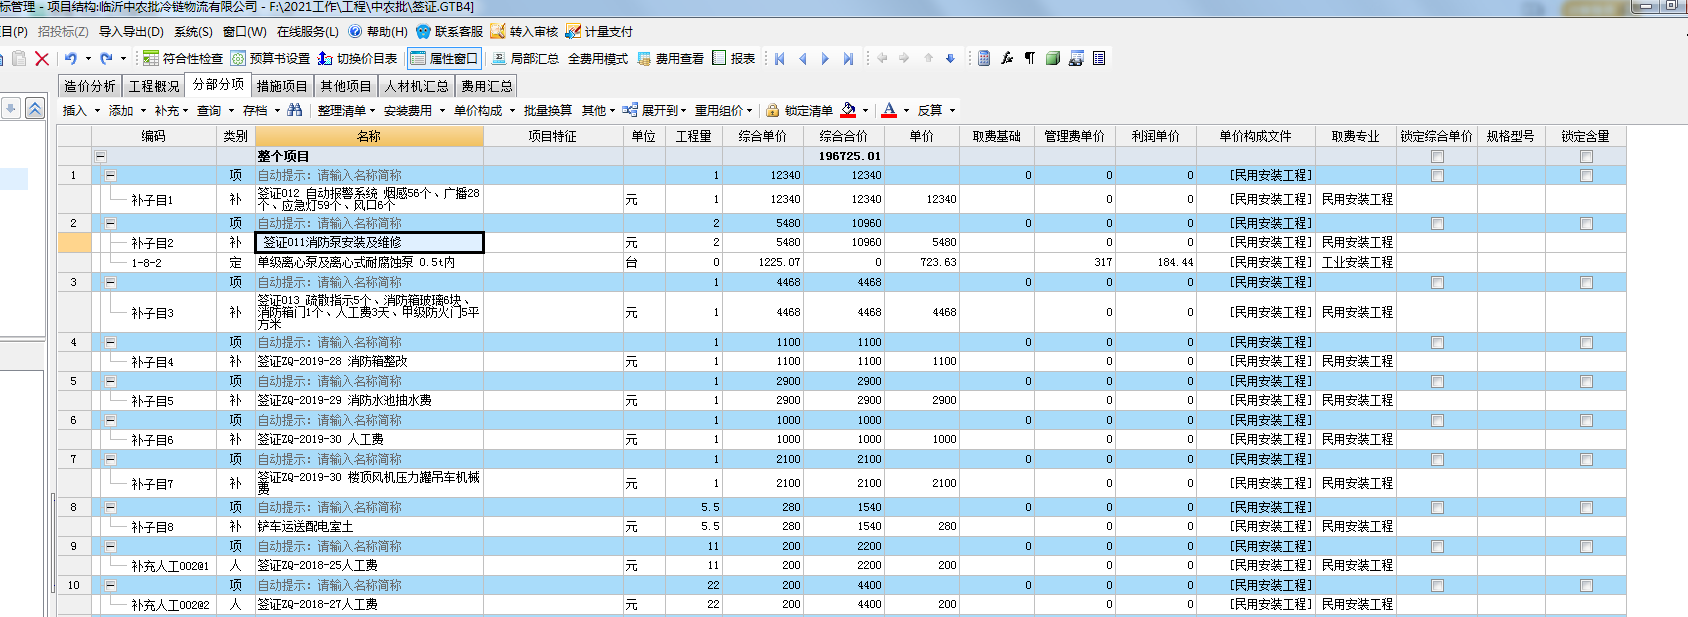Open 系统(S) menu
Screen dimensions: 1688x617
pyautogui.click(x=193, y=31)
